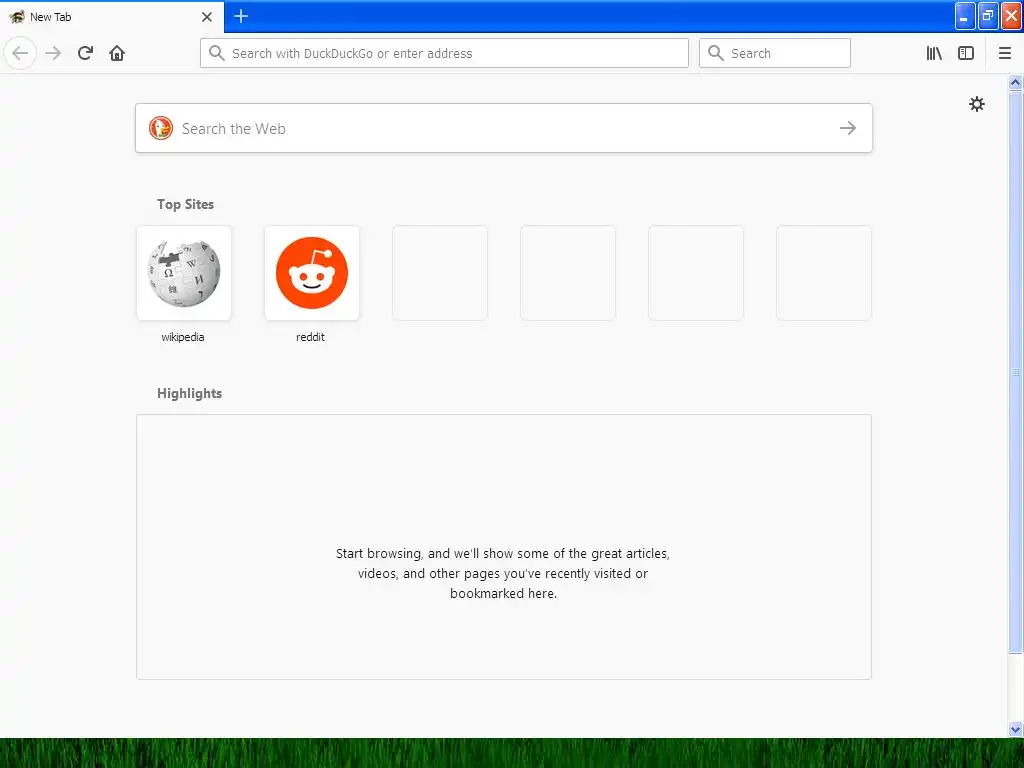Focus the Search the Web field
Viewport: 1024px width, 768px height.
click(x=504, y=128)
